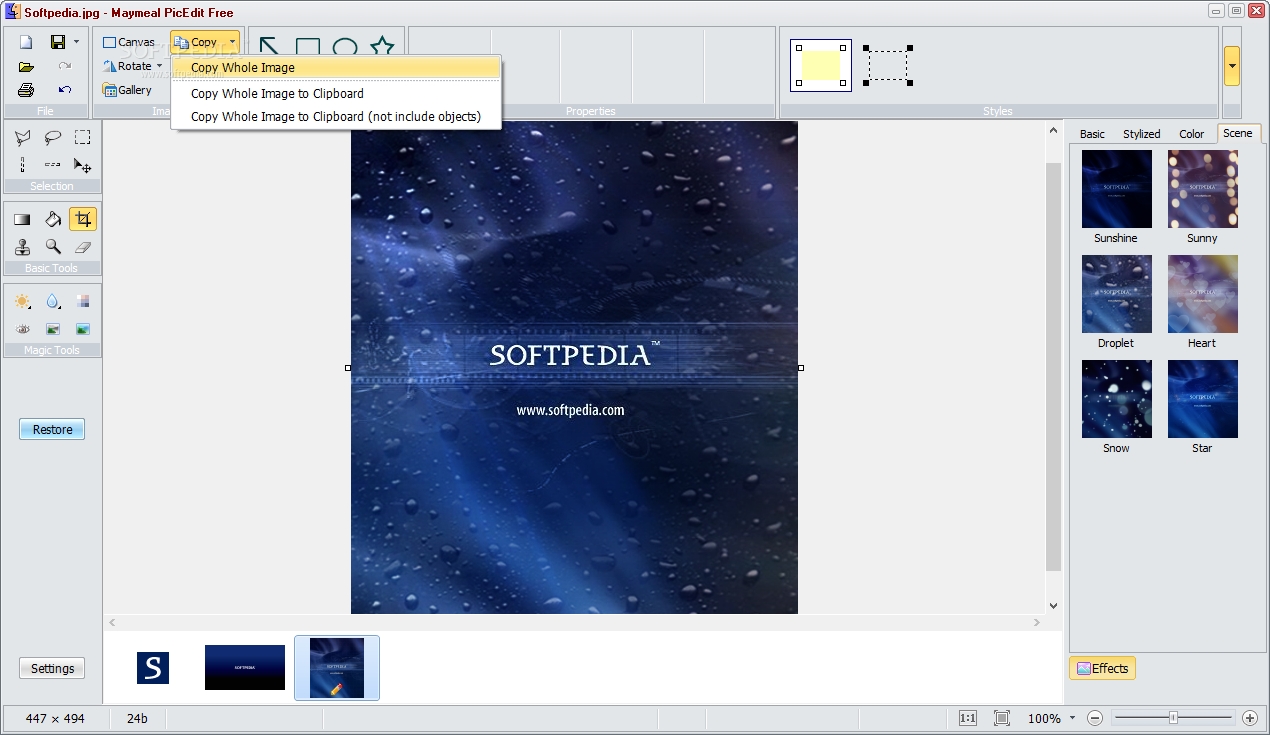Select the polygon selection tool
The height and width of the screenshot is (735, 1270).
[22, 138]
